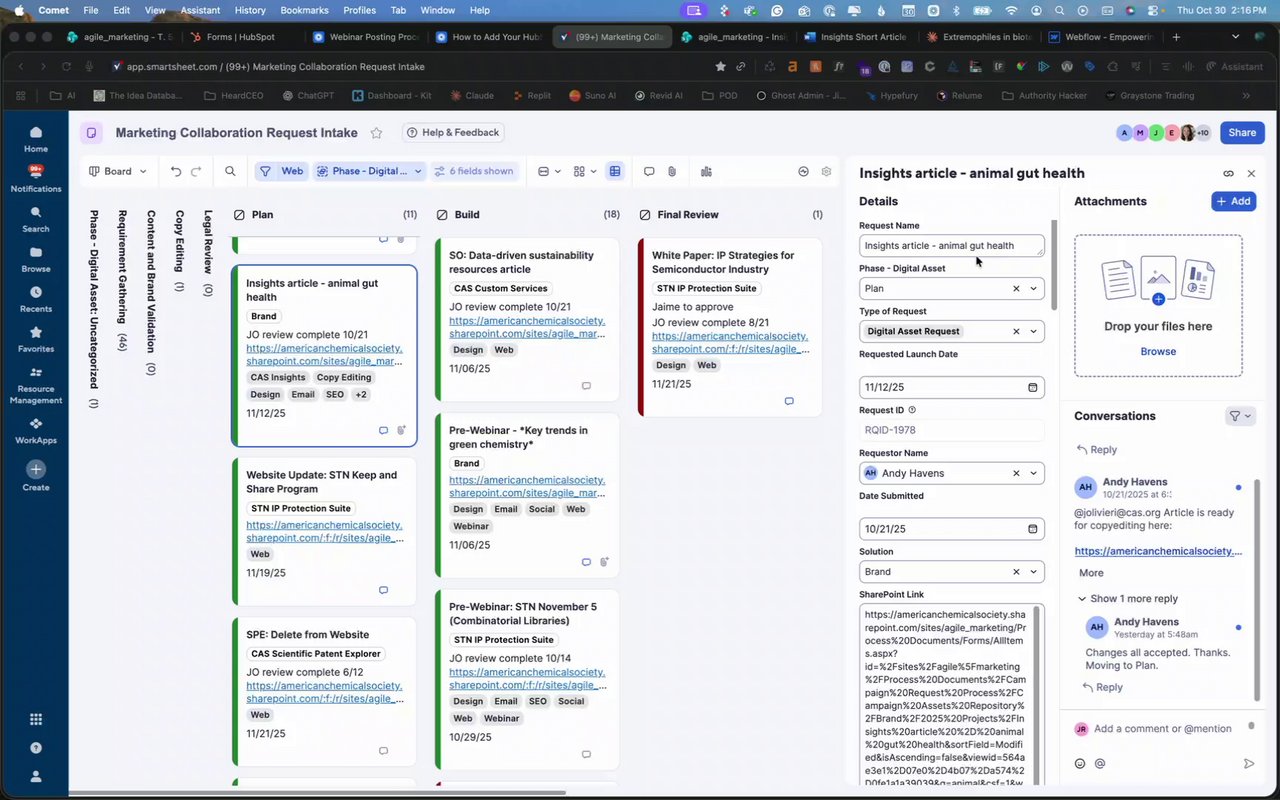This screenshot has width=1280, height=800.
Task: Switch to the Insights Short Article tab
Action: click(854, 37)
